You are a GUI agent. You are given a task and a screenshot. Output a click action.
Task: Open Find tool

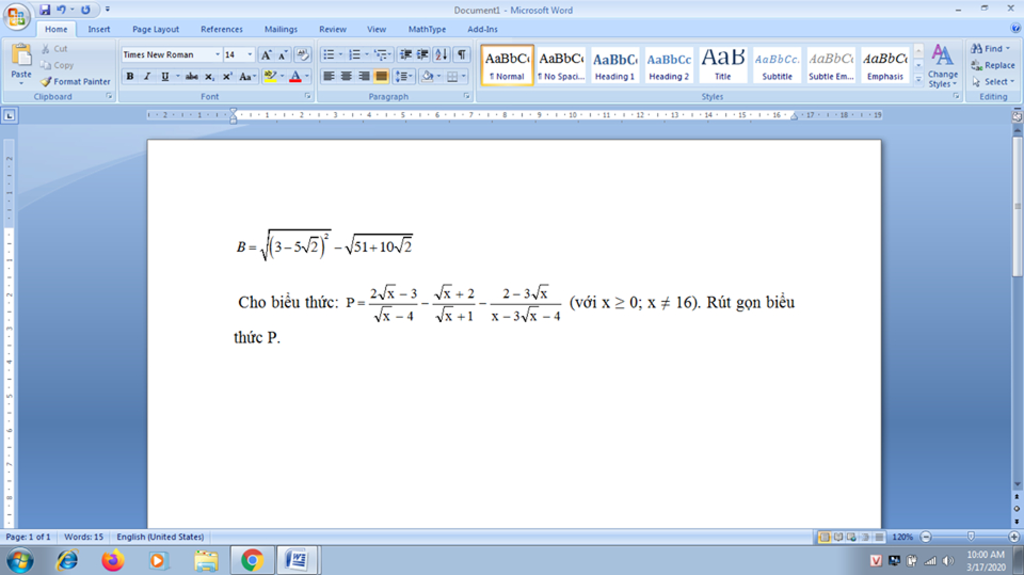point(990,48)
